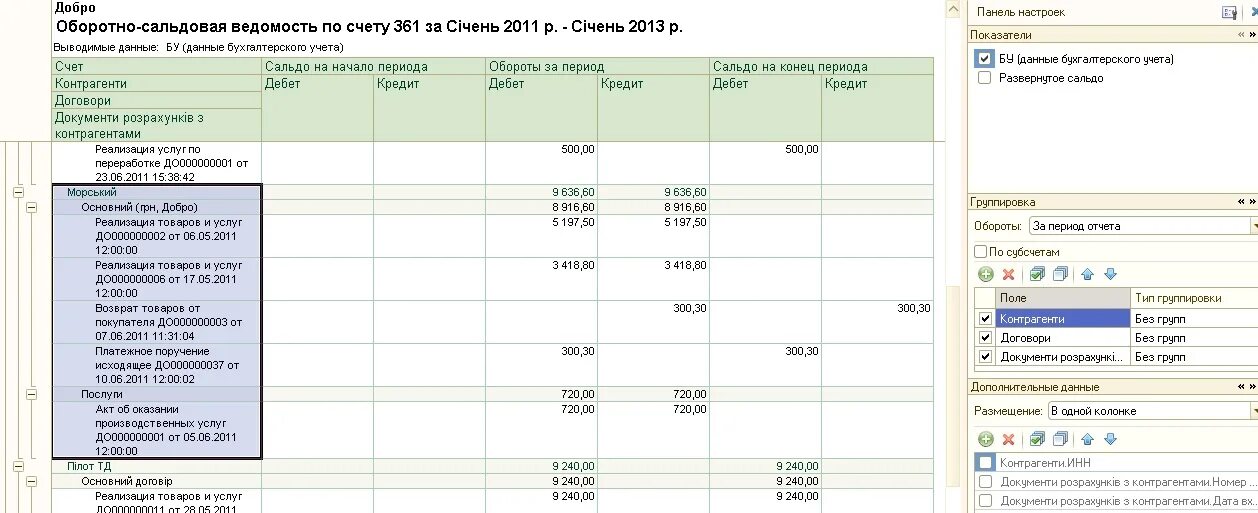Viewport: 1258px width, 513px height.
Task: Click the Обороты за период column header
Action: coord(597,67)
